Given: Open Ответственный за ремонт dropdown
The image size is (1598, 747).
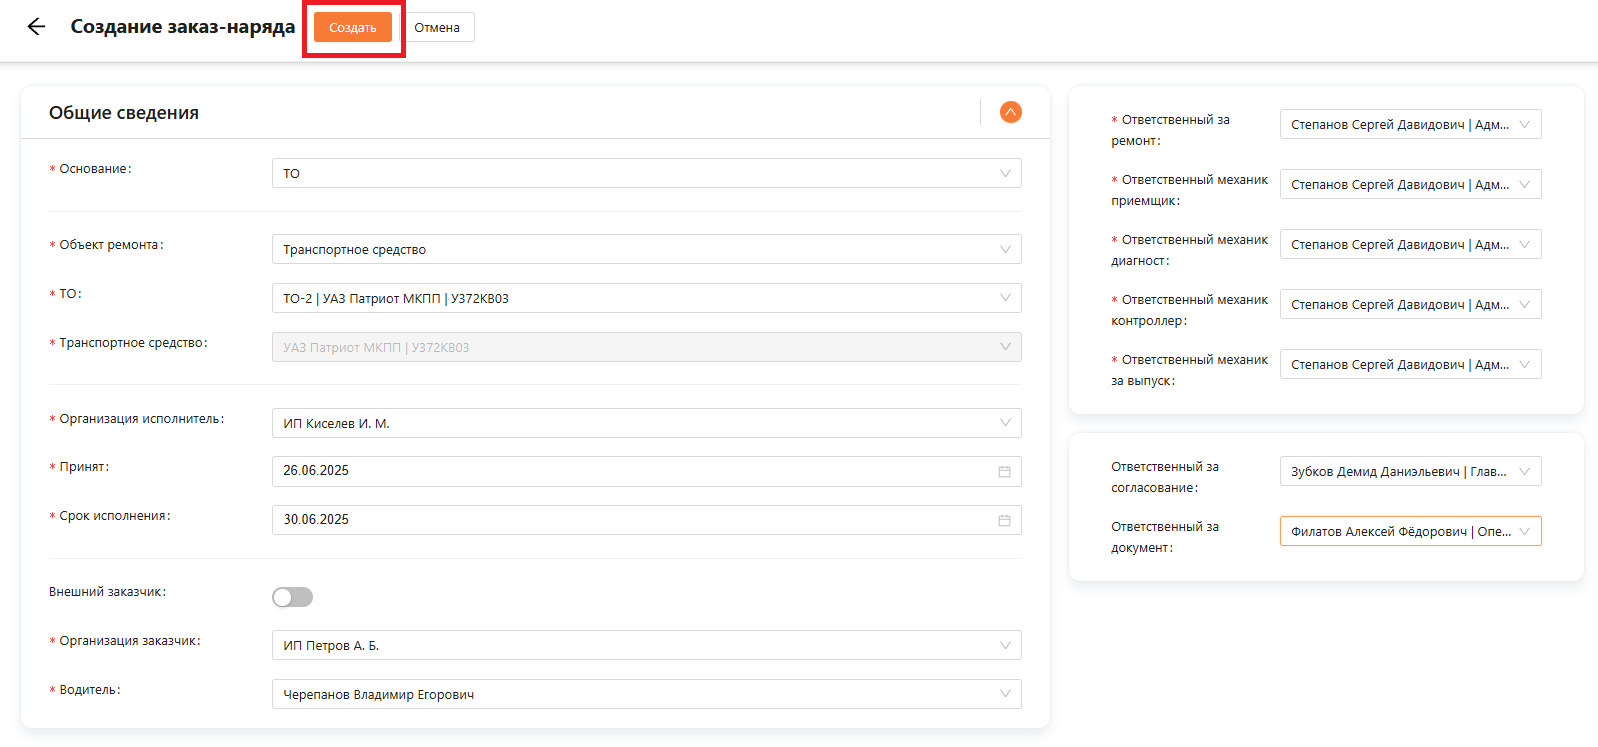Looking at the screenshot, I should pyautogui.click(x=1409, y=125).
